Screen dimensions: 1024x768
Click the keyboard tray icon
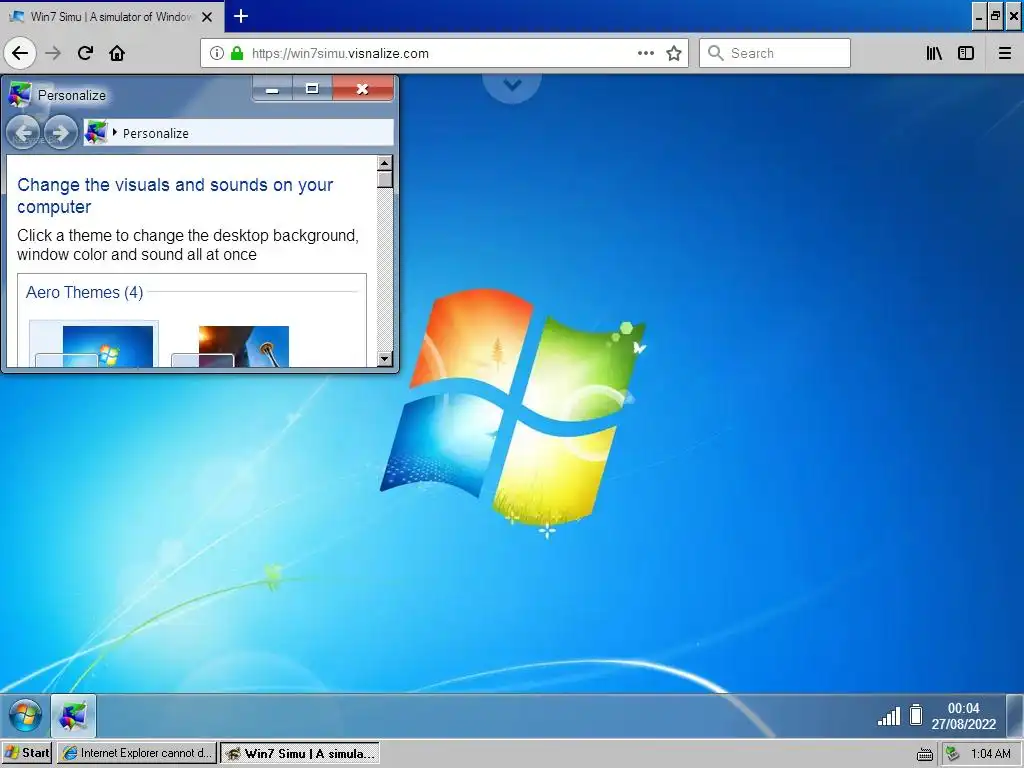(x=925, y=754)
